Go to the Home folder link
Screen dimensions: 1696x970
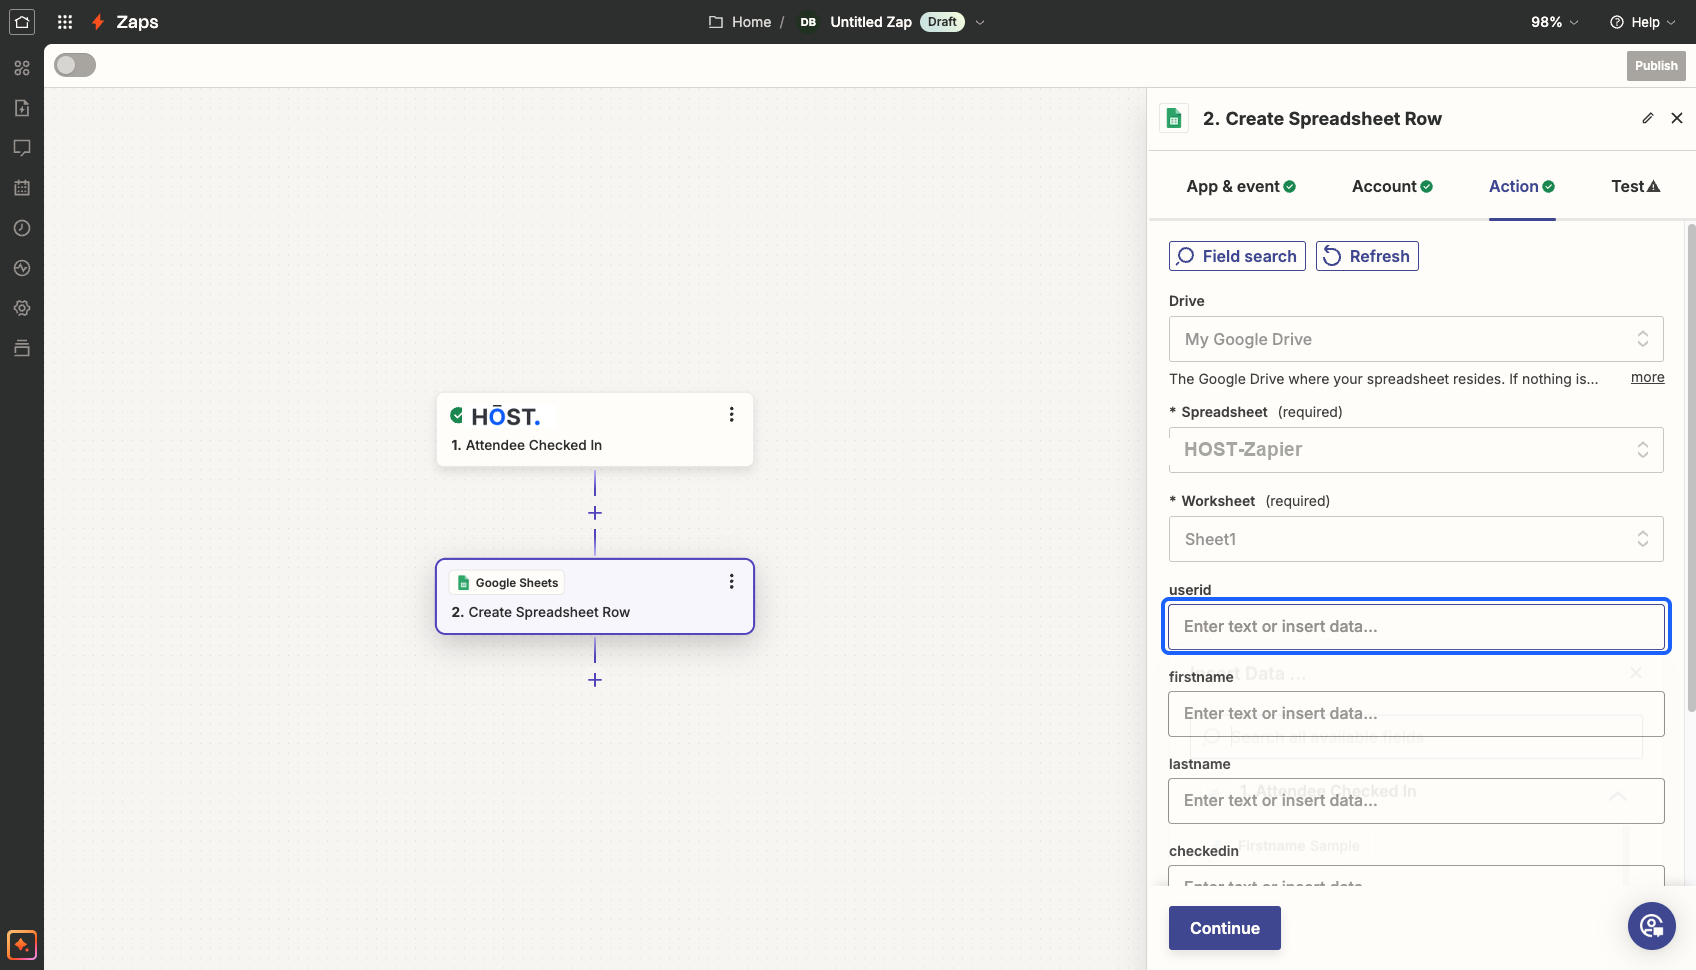click(x=740, y=22)
